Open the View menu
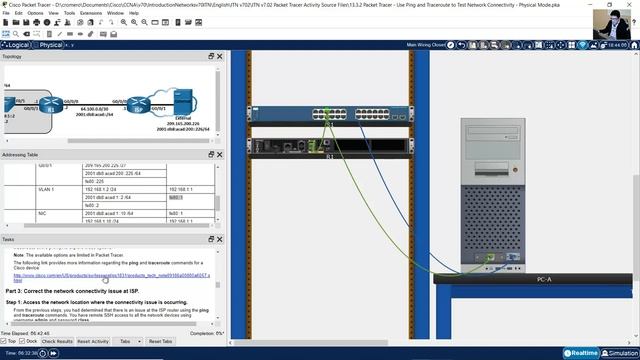This screenshot has width=640, height=360. 53,13
